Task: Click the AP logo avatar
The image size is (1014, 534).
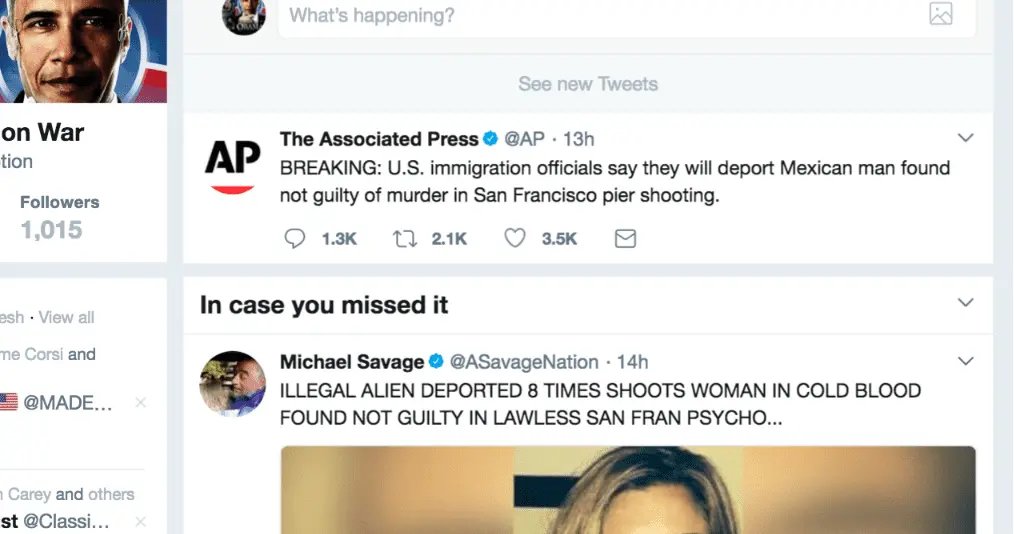Action: click(x=233, y=164)
